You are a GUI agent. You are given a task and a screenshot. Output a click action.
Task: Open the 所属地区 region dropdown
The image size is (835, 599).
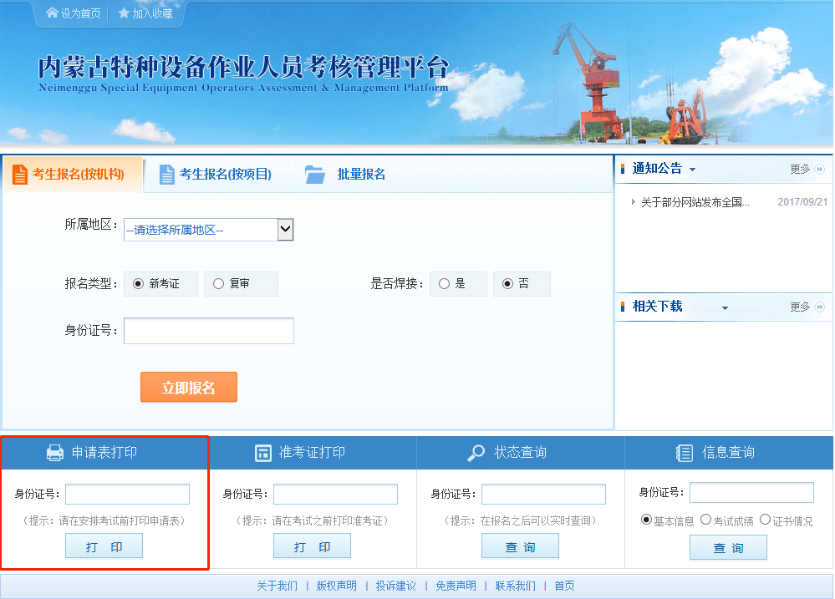283,229
